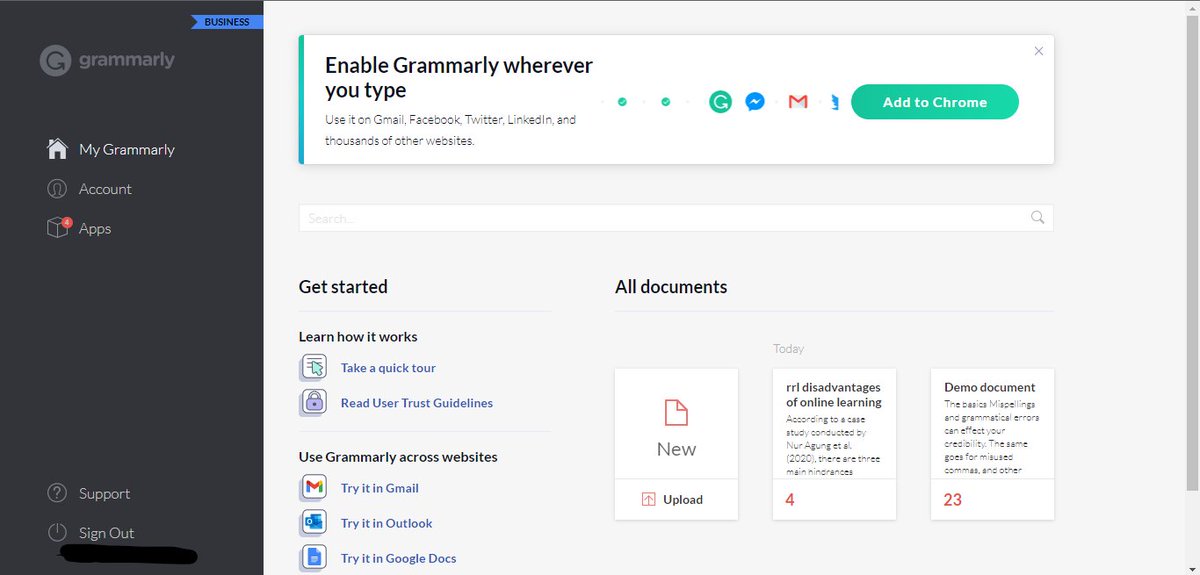
Task: Open the Account menu item
Action: click(105, 189)
